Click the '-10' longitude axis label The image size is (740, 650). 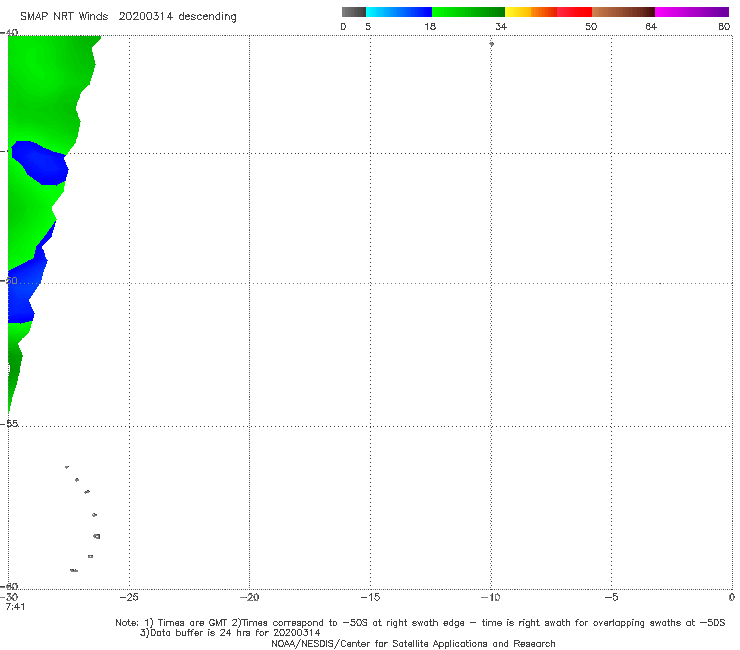click(490, 597)
